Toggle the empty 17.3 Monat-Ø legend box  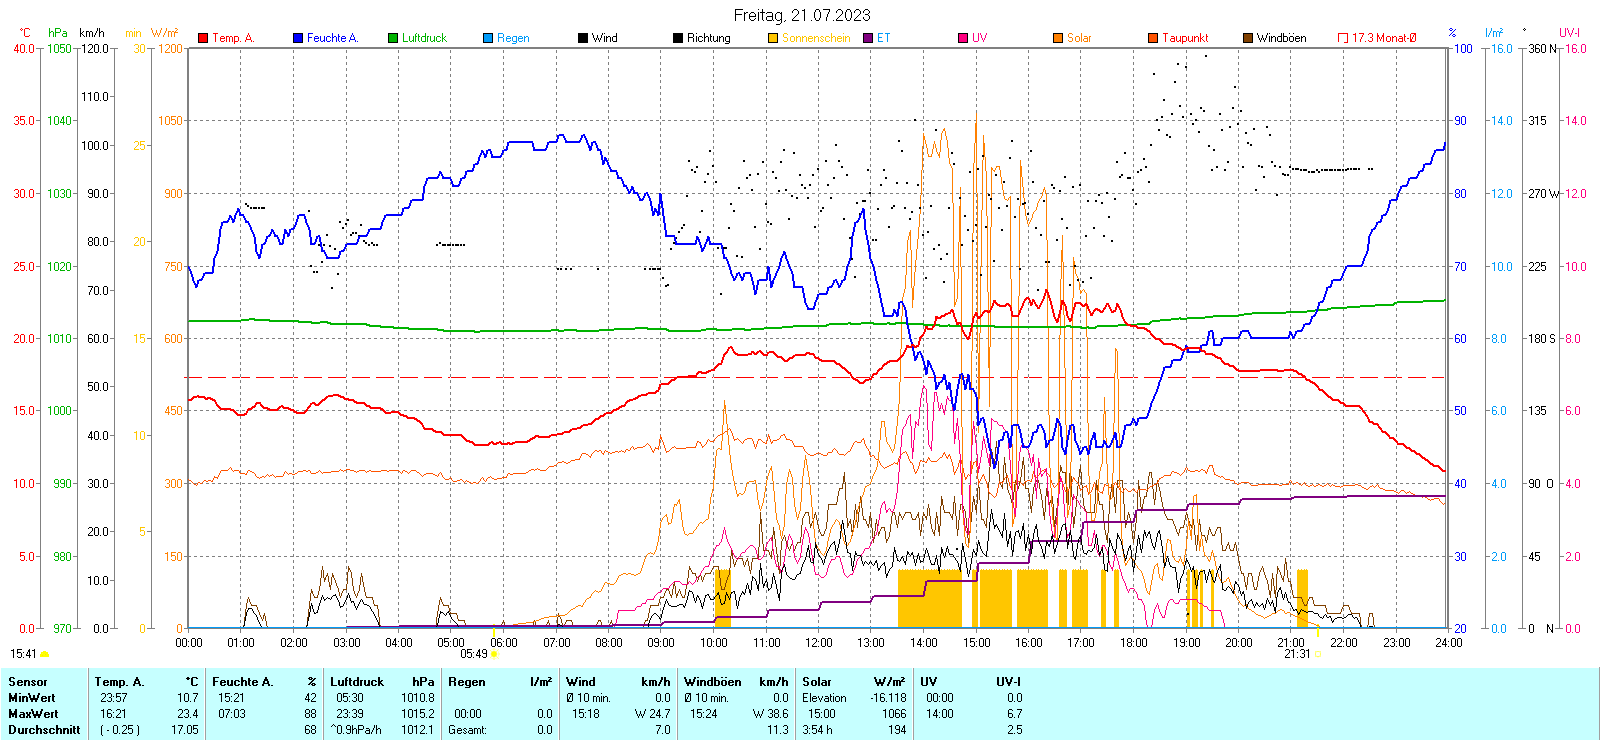[1343, 38]
